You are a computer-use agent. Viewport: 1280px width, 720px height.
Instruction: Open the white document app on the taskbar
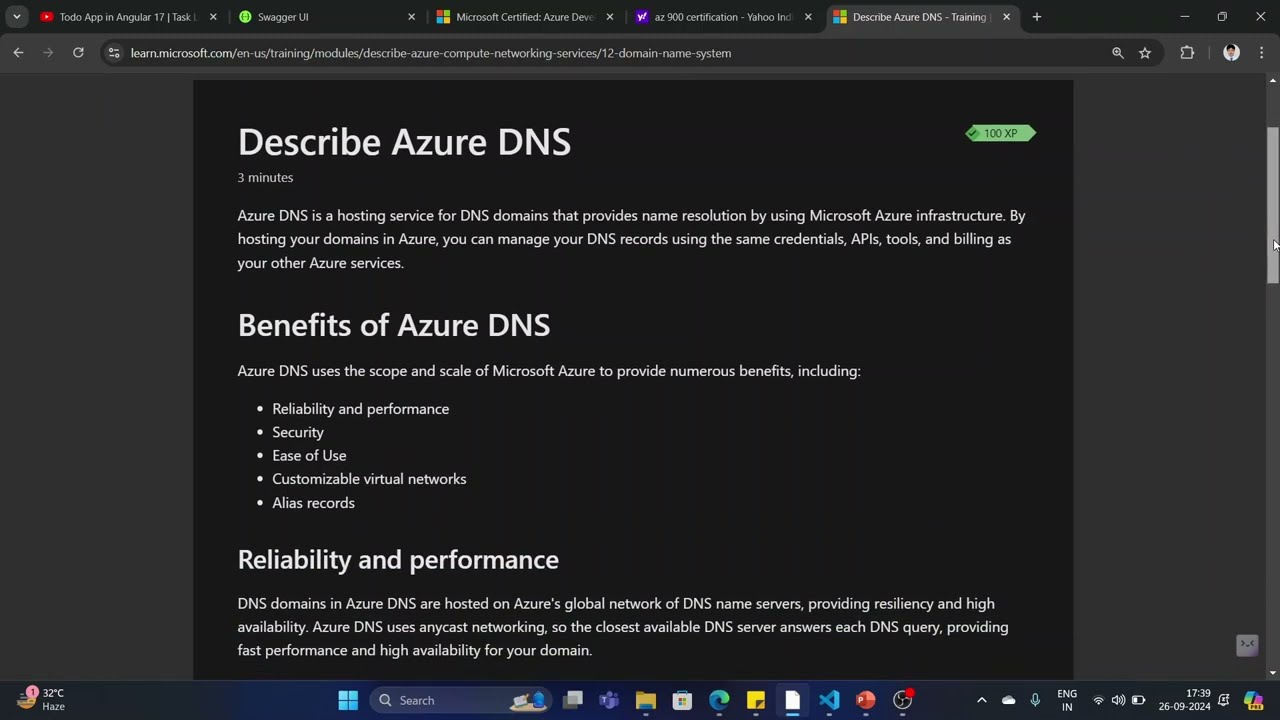coord(792,700)
